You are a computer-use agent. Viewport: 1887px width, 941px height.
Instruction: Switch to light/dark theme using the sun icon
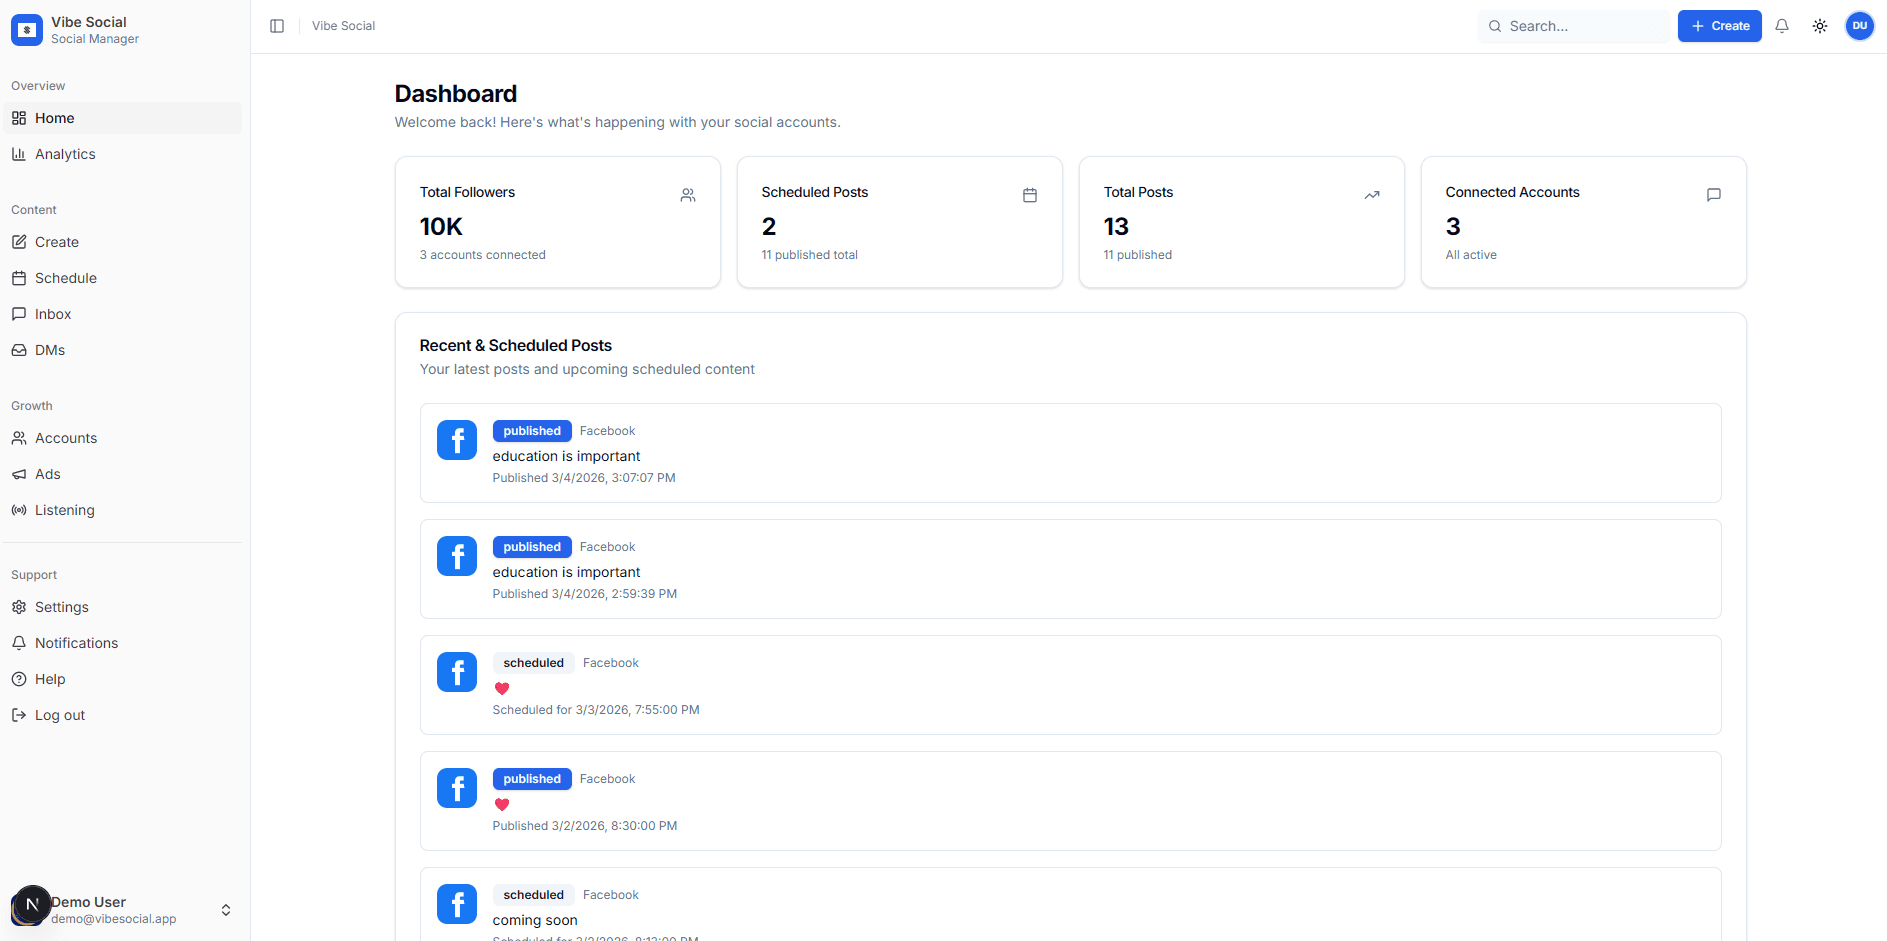point(1820,26)
